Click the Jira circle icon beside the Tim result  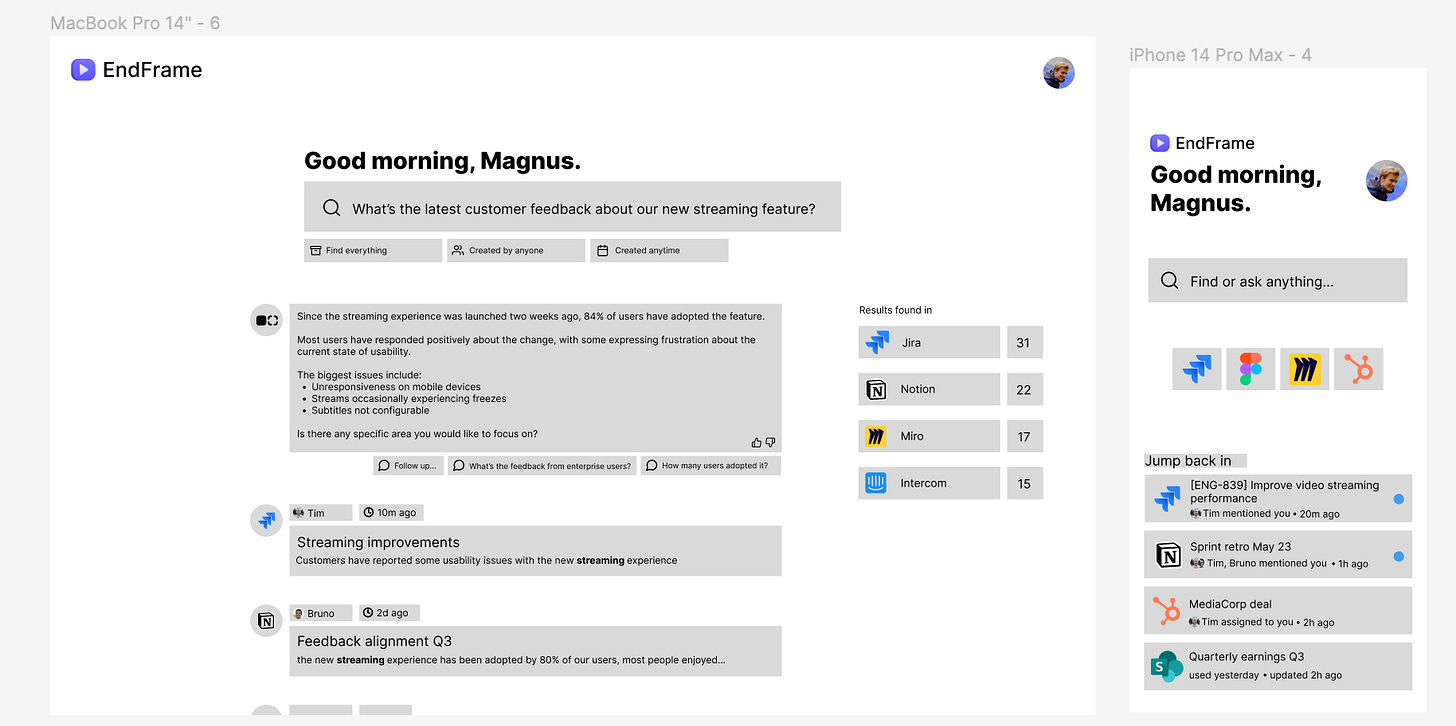[266, 520]
